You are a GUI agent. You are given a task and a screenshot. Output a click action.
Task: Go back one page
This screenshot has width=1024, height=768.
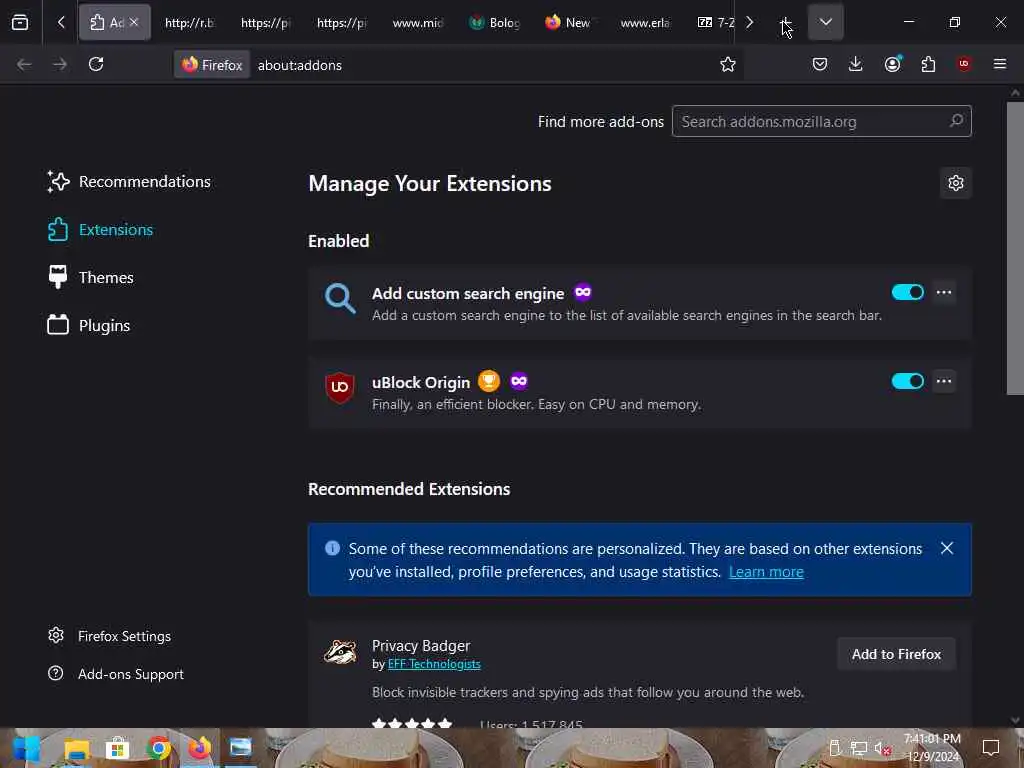pyautogui.click(x=24, y=64)
